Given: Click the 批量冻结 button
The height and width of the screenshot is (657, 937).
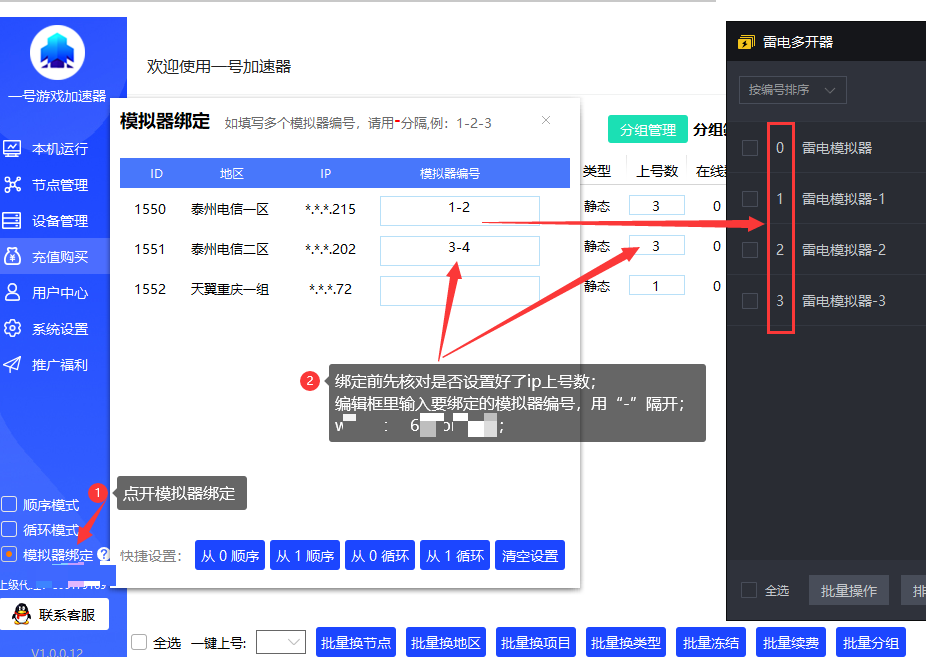Looking at the screenshot, I should pyautogui.click(x=711, y=643).
